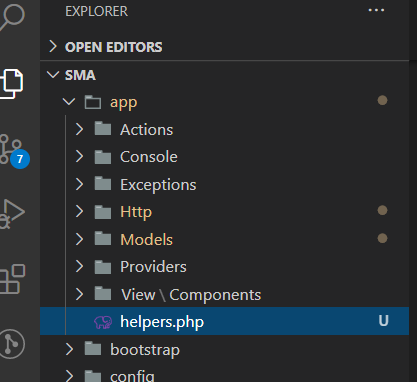Select the Explorer files icon

tap(11, 83)
